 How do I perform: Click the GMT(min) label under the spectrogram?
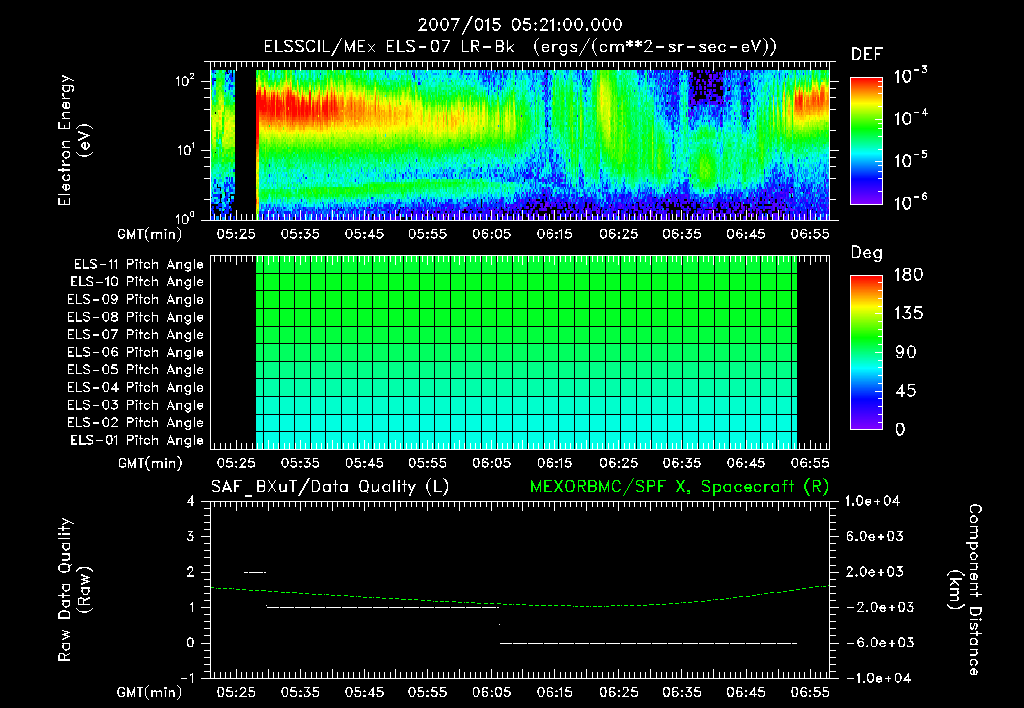(150, 234)
